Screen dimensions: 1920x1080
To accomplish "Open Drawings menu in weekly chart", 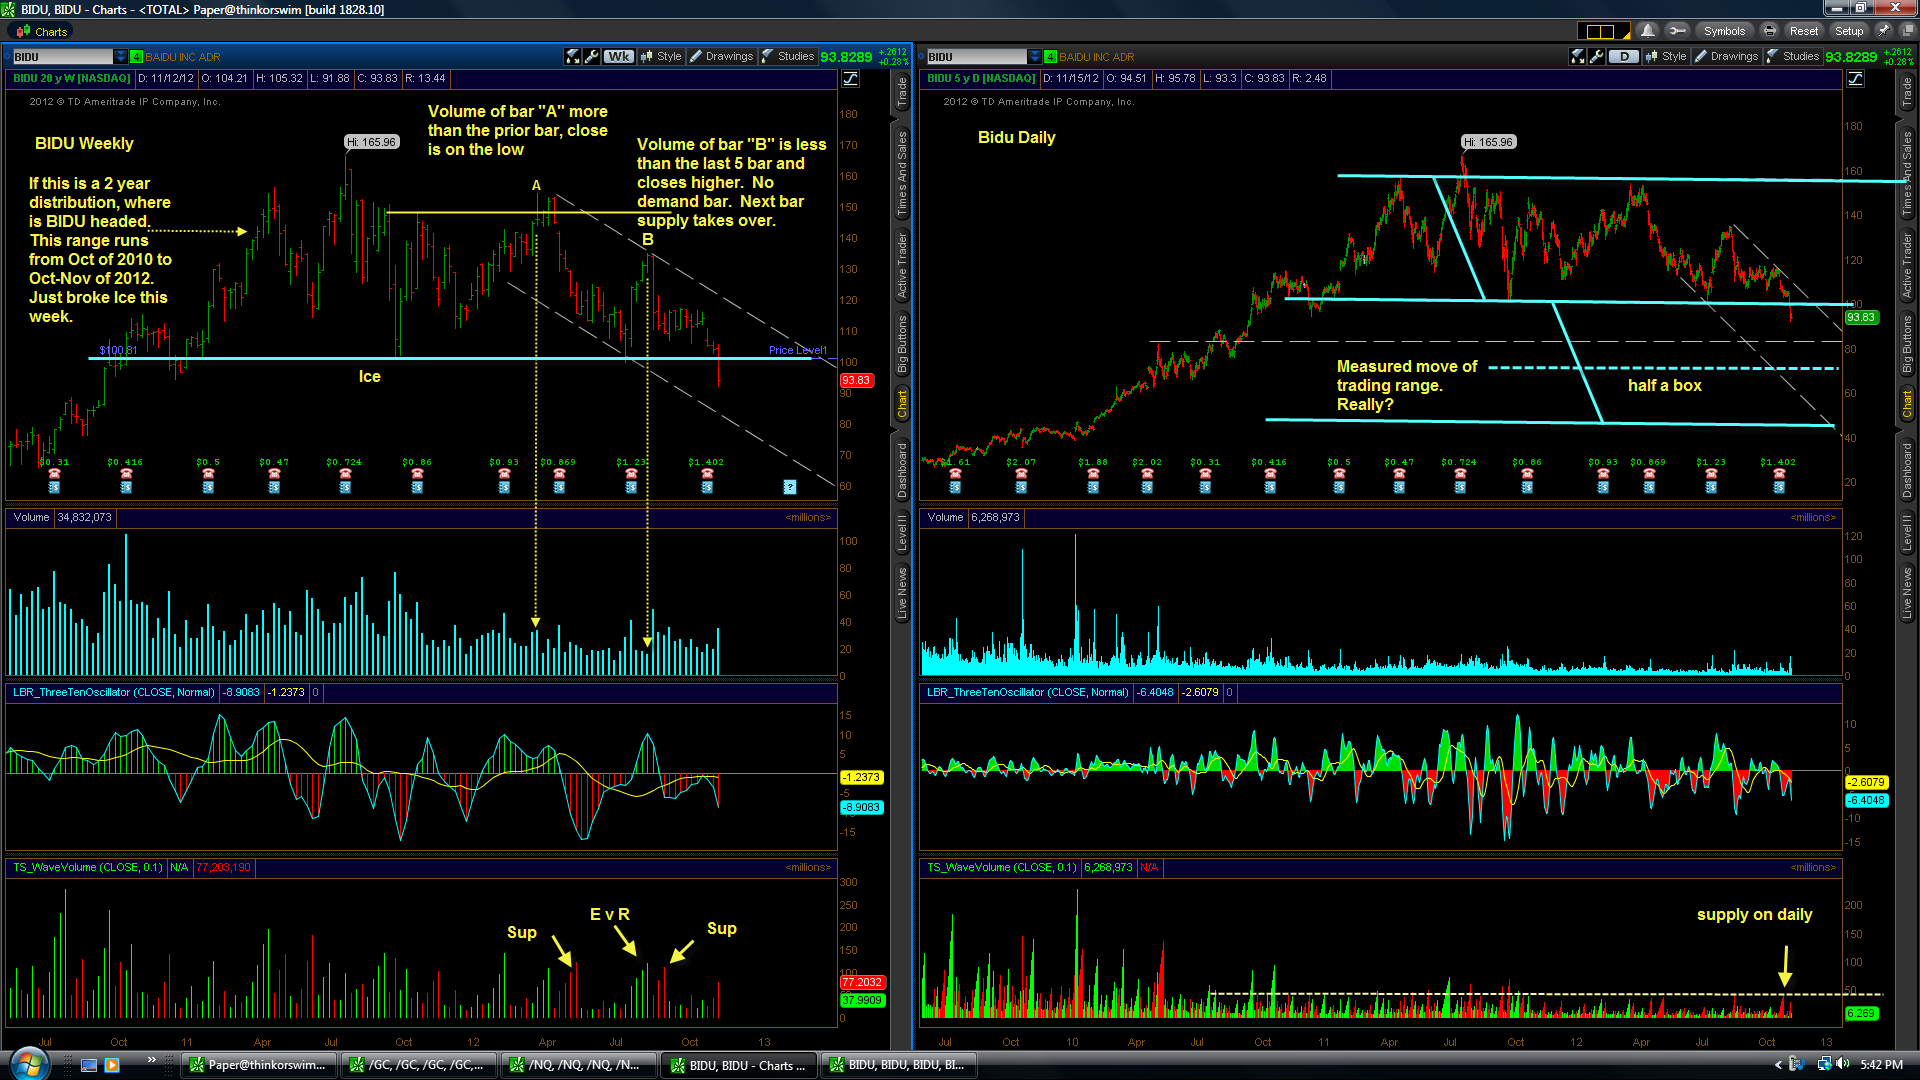I will pos(722,57).
